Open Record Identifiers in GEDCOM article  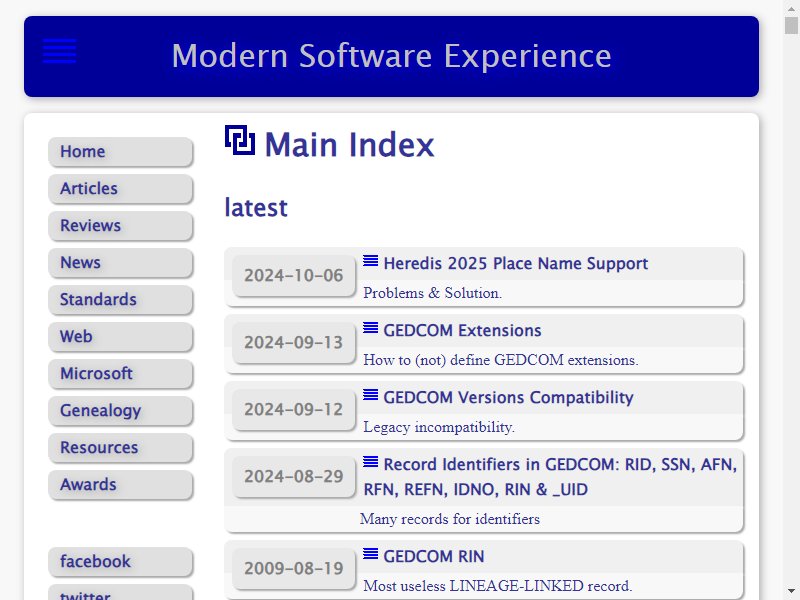pyautogui.click(x=551, y=477)
